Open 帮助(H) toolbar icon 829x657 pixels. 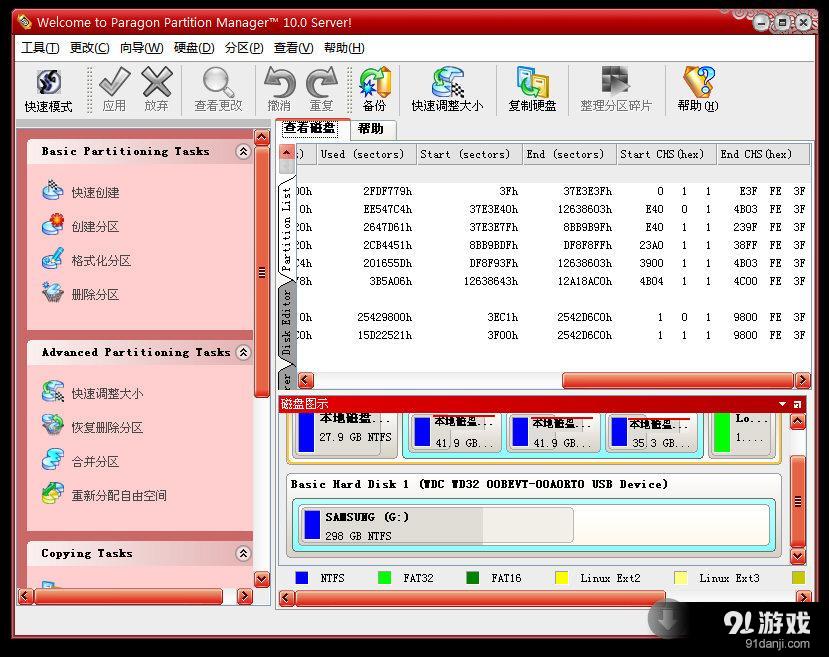pos(698,89)
